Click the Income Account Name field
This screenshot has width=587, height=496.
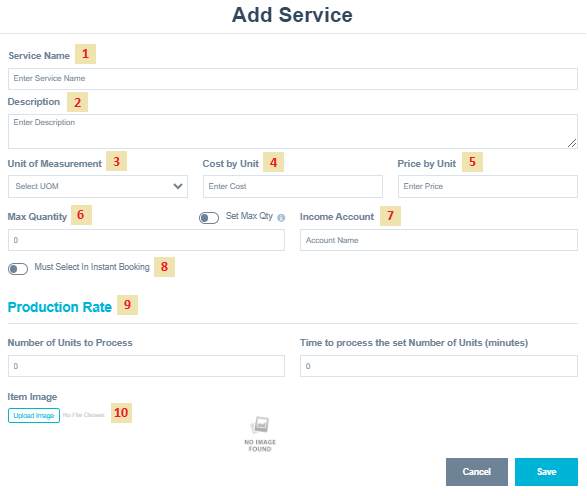pyautogui.click(x=439, y=240)
